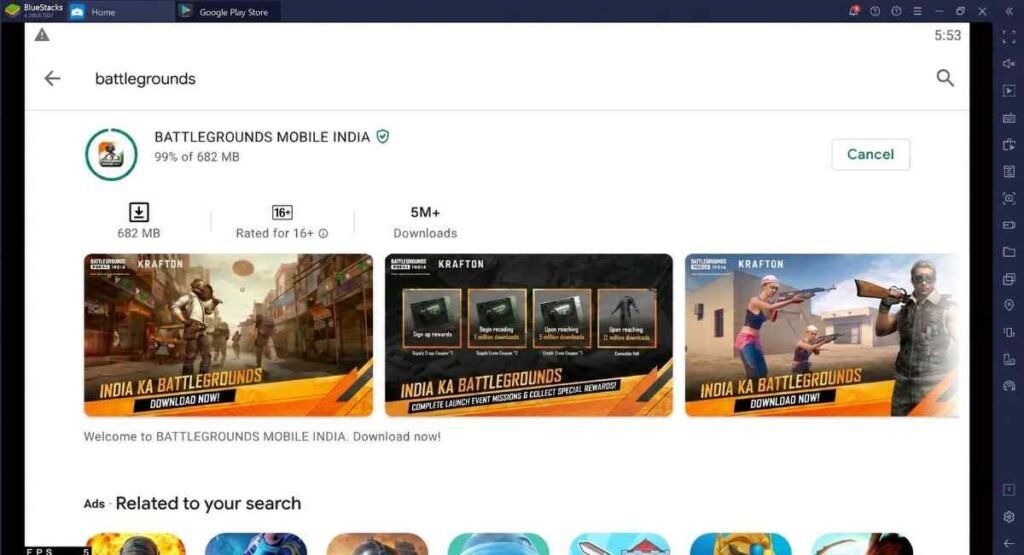This screenshot has width=1024, height=555.
Task: Open the macro recorder sidebar icon
Action: tap(1009, 172)
